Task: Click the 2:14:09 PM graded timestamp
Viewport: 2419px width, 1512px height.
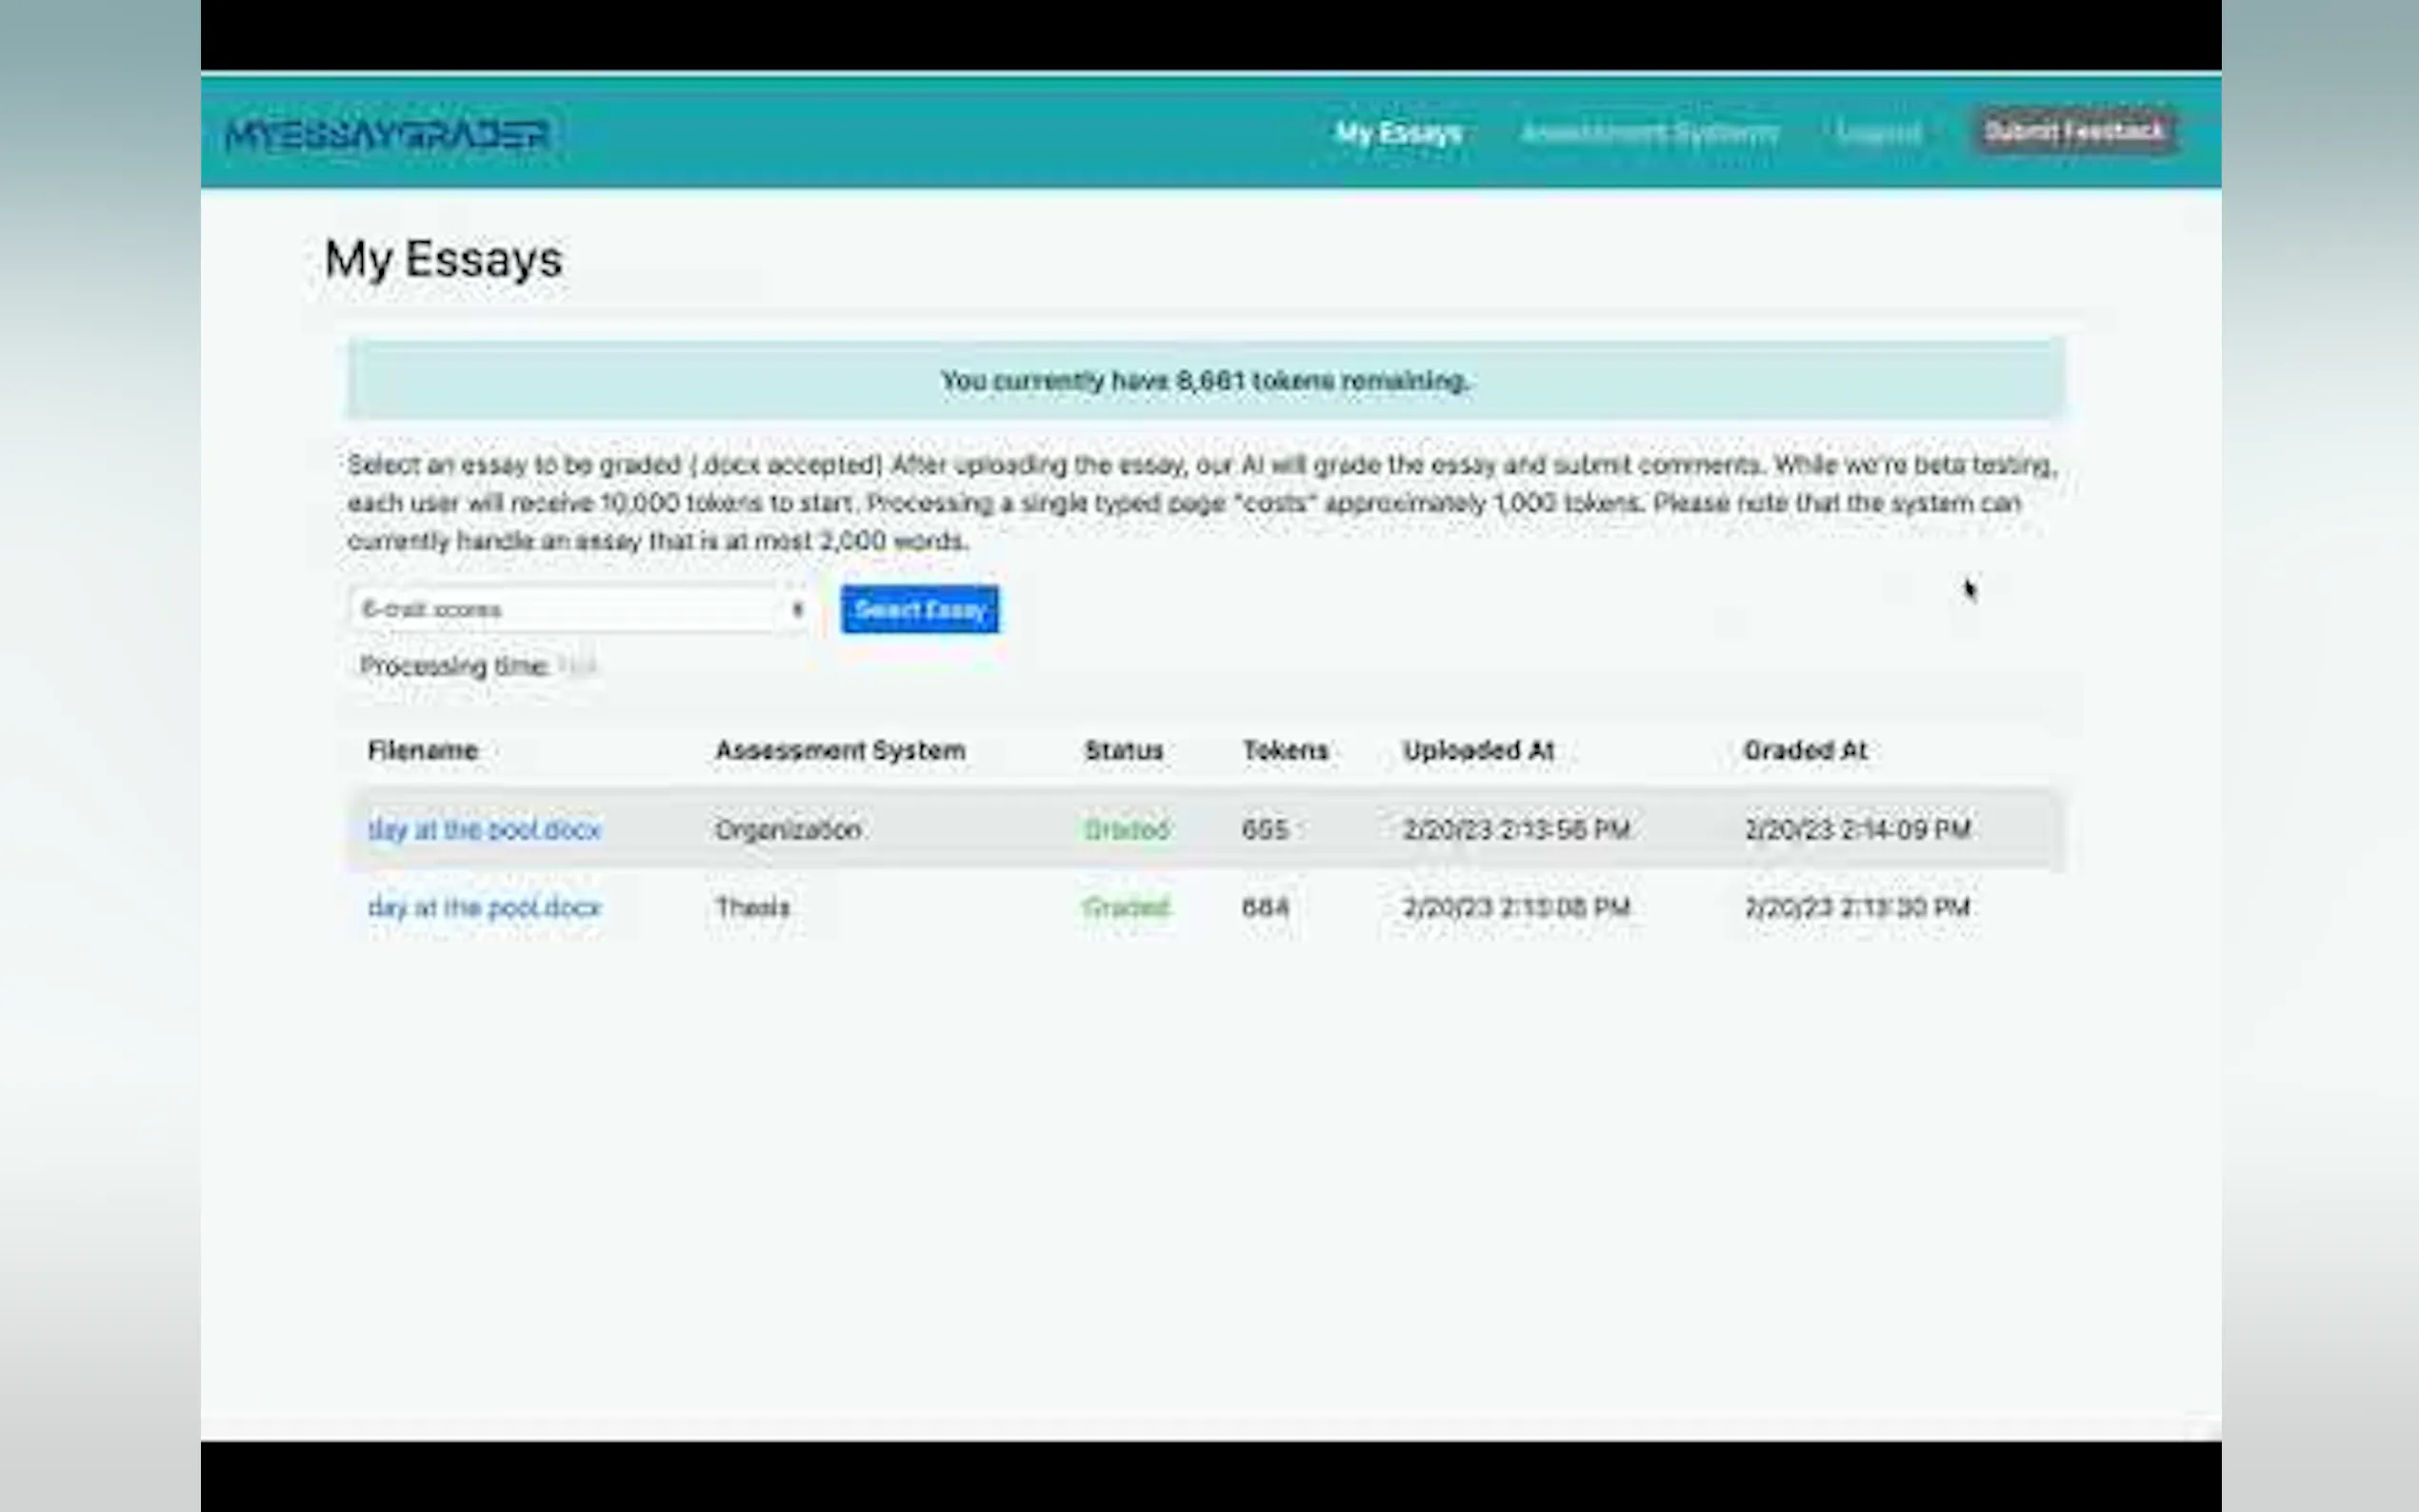Action: [x=1857, y=830]
